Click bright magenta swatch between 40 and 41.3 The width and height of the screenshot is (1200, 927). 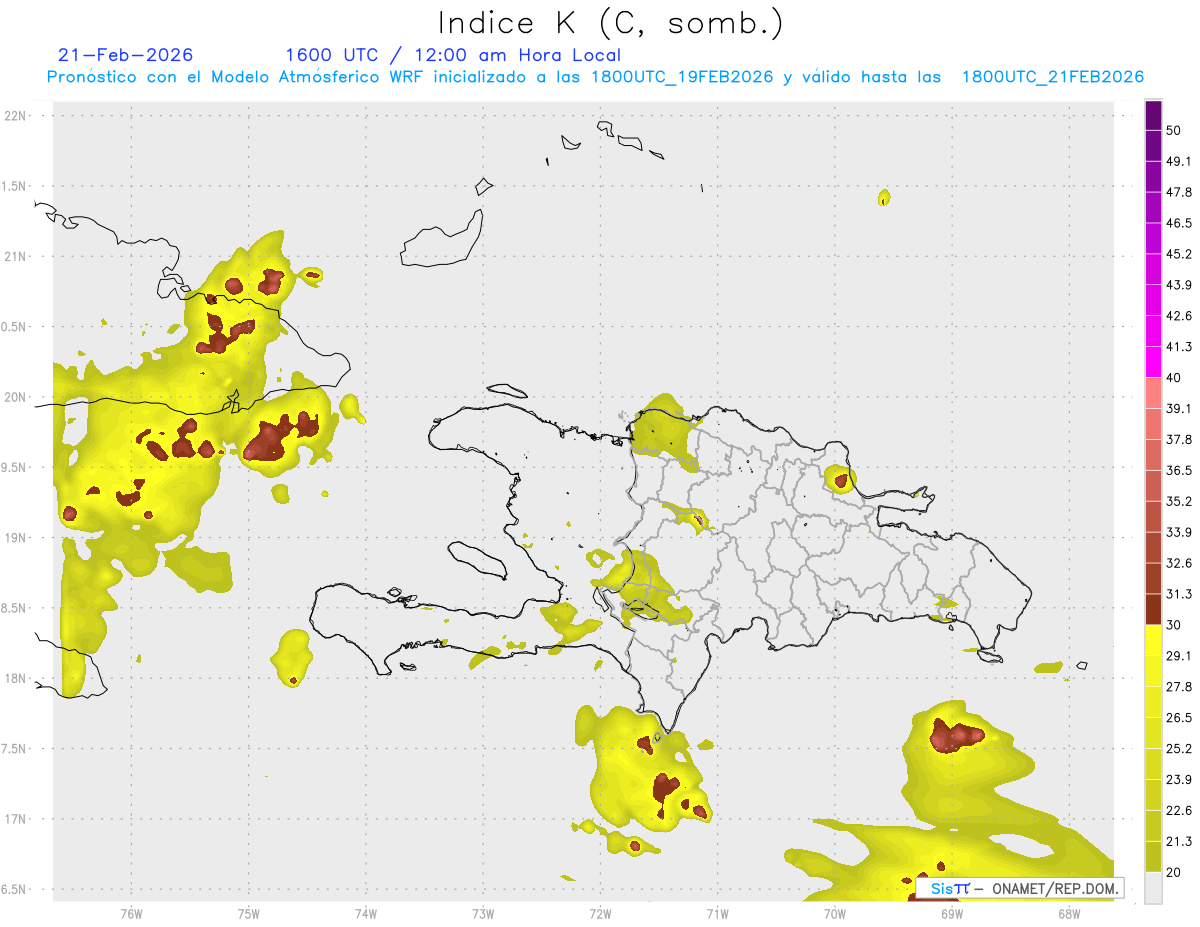point(1153,362)
